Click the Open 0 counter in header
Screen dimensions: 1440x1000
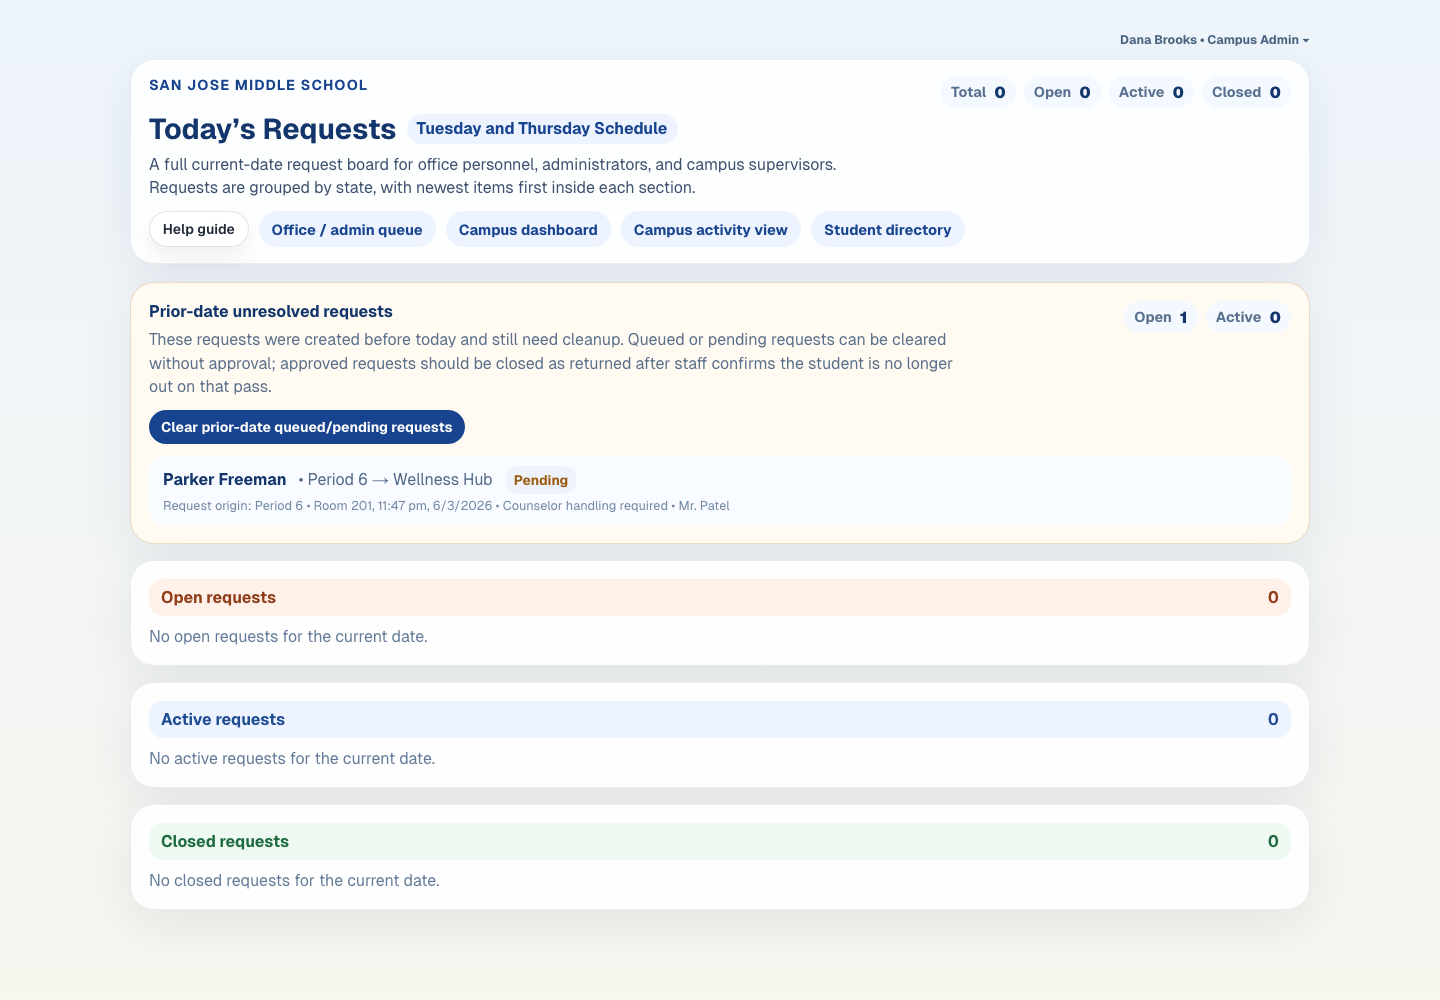coord(1062,92)
